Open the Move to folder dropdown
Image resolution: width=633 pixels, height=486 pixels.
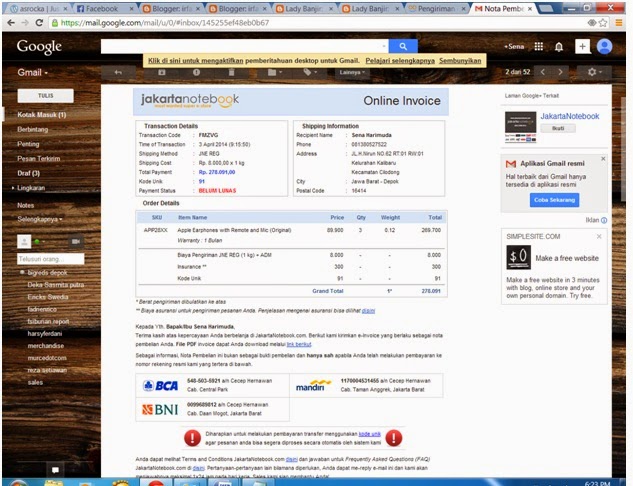pos(275,72)
